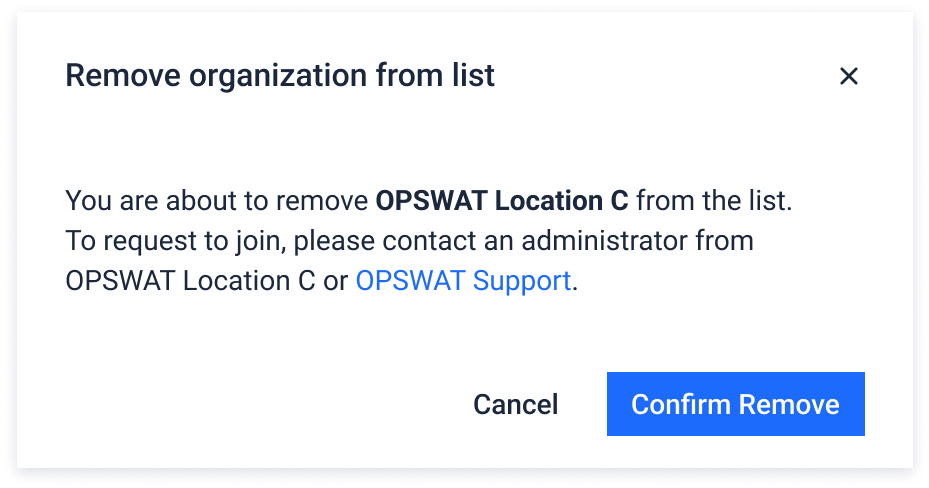This screenshot has width=929, height=488.
Task: Dismiss the Remove organization dialog via X
Action: tap(848, 76)
